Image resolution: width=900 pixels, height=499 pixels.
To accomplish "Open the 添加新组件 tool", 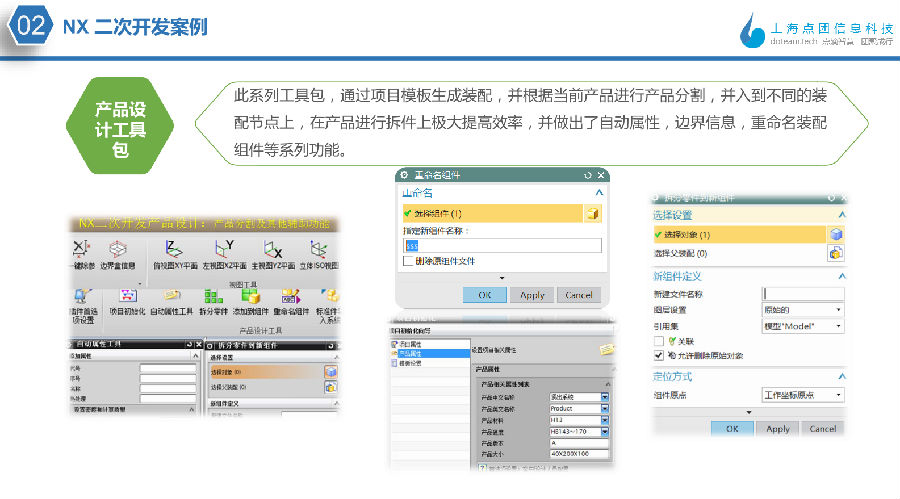I will [x=251, y=297].
